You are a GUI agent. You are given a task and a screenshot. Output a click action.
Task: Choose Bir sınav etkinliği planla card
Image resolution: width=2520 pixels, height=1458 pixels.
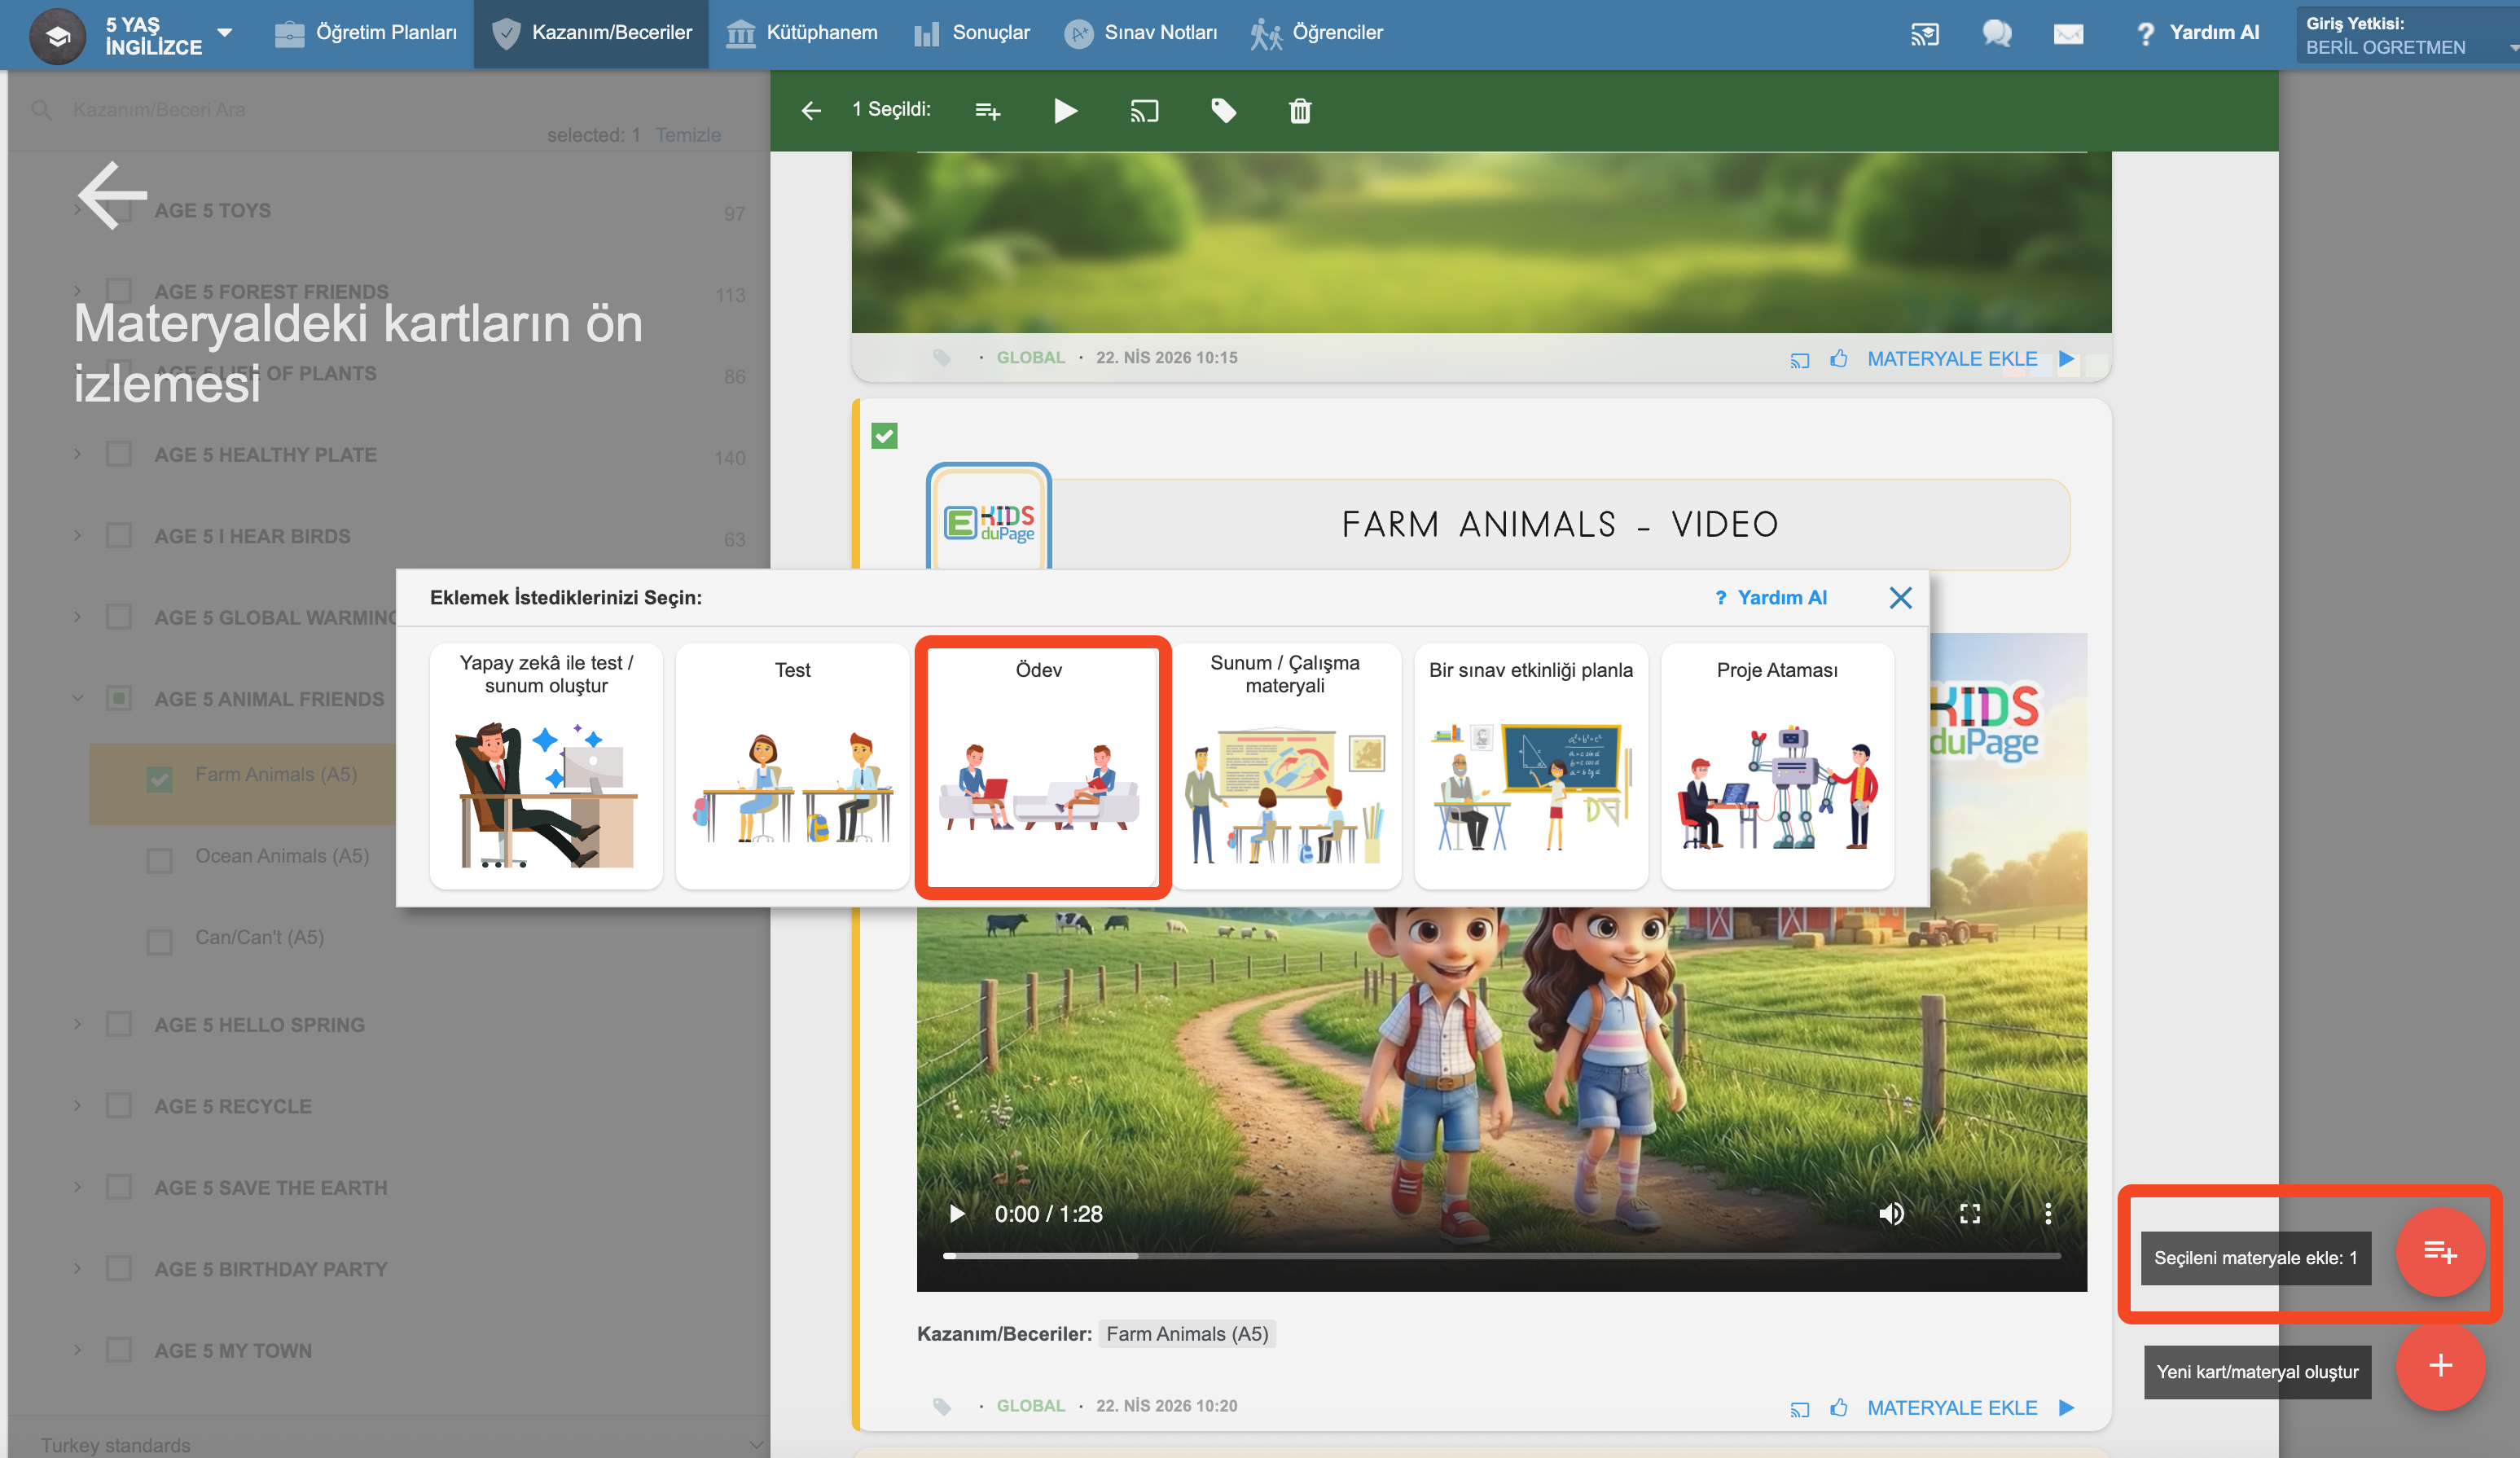pos(1531,765)
